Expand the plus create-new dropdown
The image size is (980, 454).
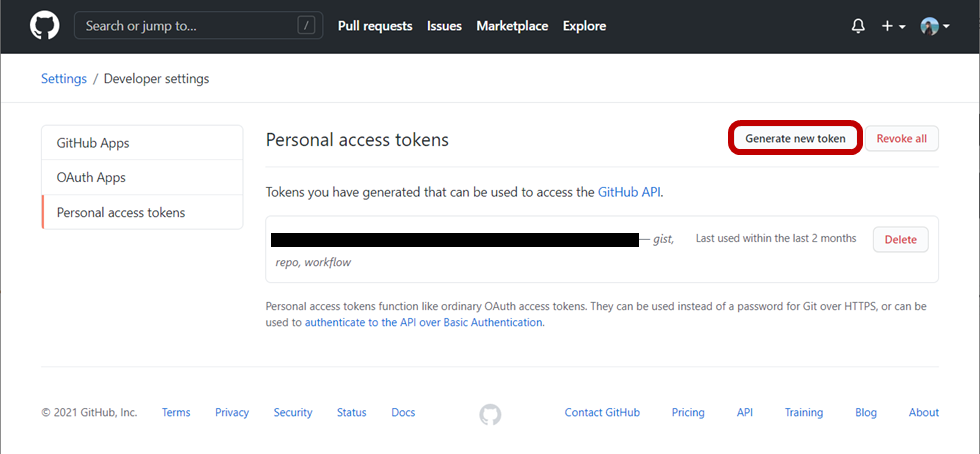[893, 26]
